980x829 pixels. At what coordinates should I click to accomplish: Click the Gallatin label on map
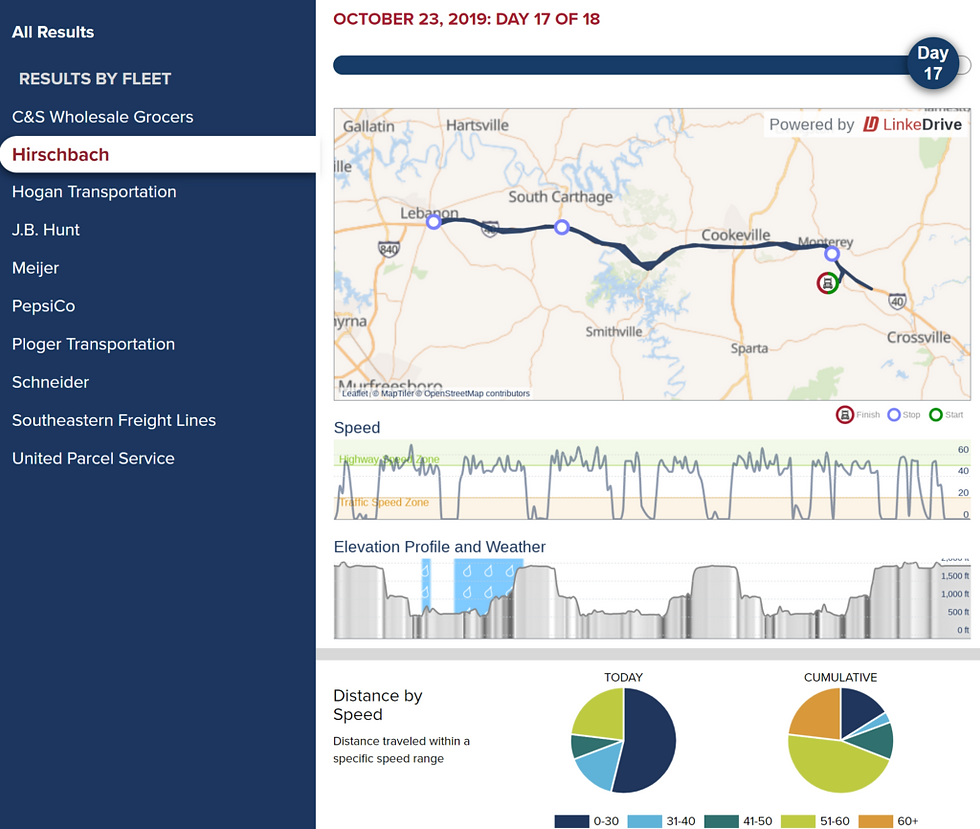(369, 126)
